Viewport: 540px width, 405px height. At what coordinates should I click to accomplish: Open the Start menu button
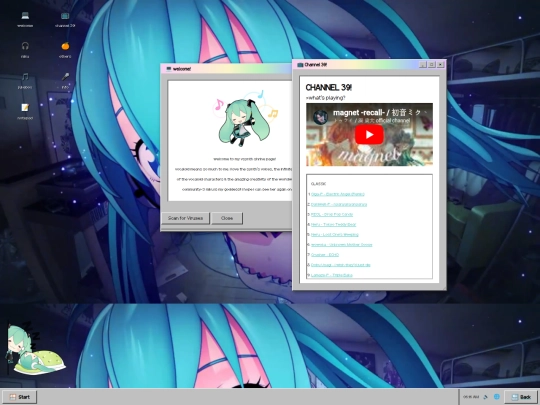pos(19,397)
